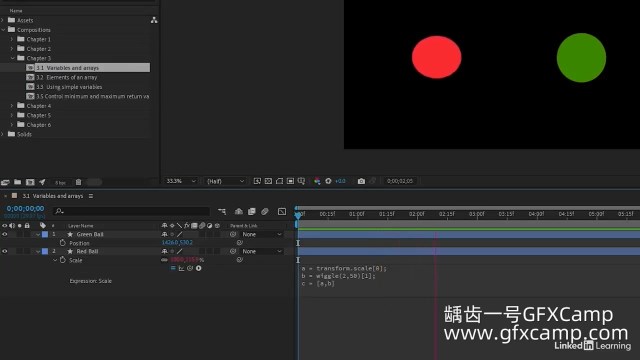Toggle Scale stopwatch on Red Ball
Image resolution: width=640 pixels, height=360 pixels.
pyautogui.click(x=62, y=260)
